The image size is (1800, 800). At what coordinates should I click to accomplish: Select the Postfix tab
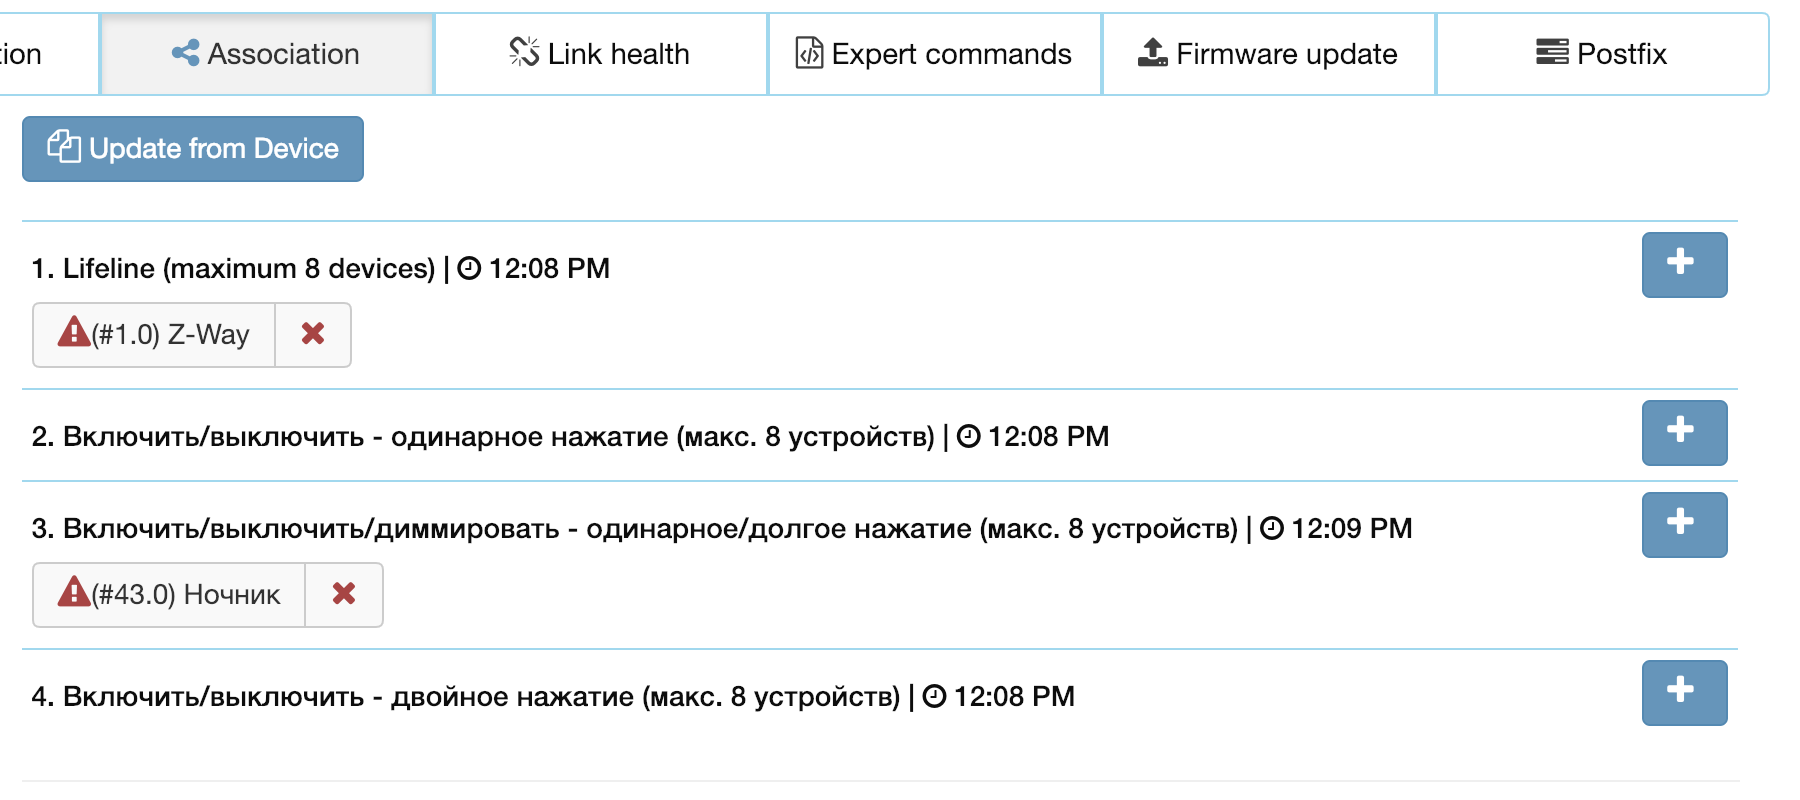pos(1602,54)
